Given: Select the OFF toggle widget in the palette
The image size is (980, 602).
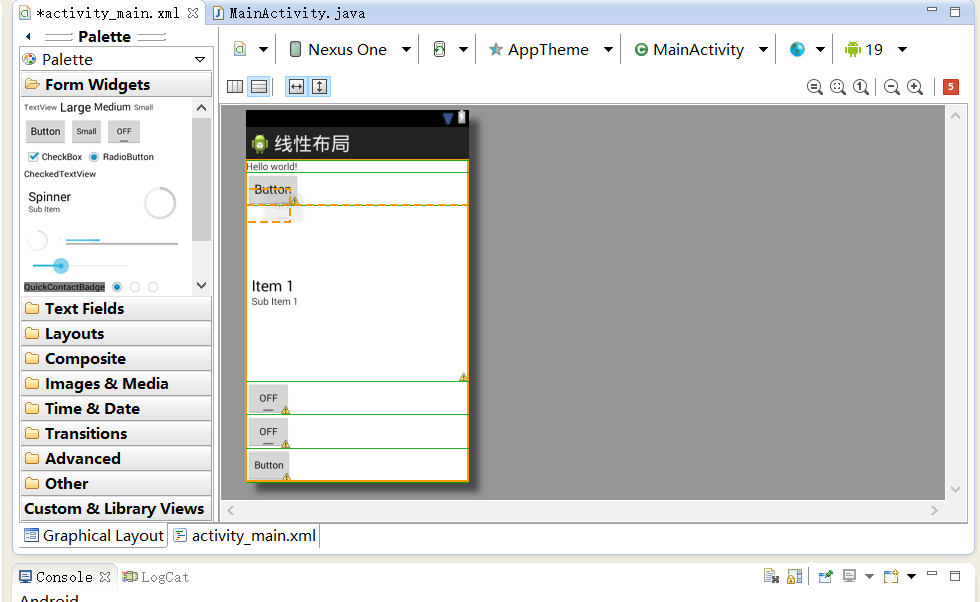Looking at the screenshot, I should (x=123, y=131).
